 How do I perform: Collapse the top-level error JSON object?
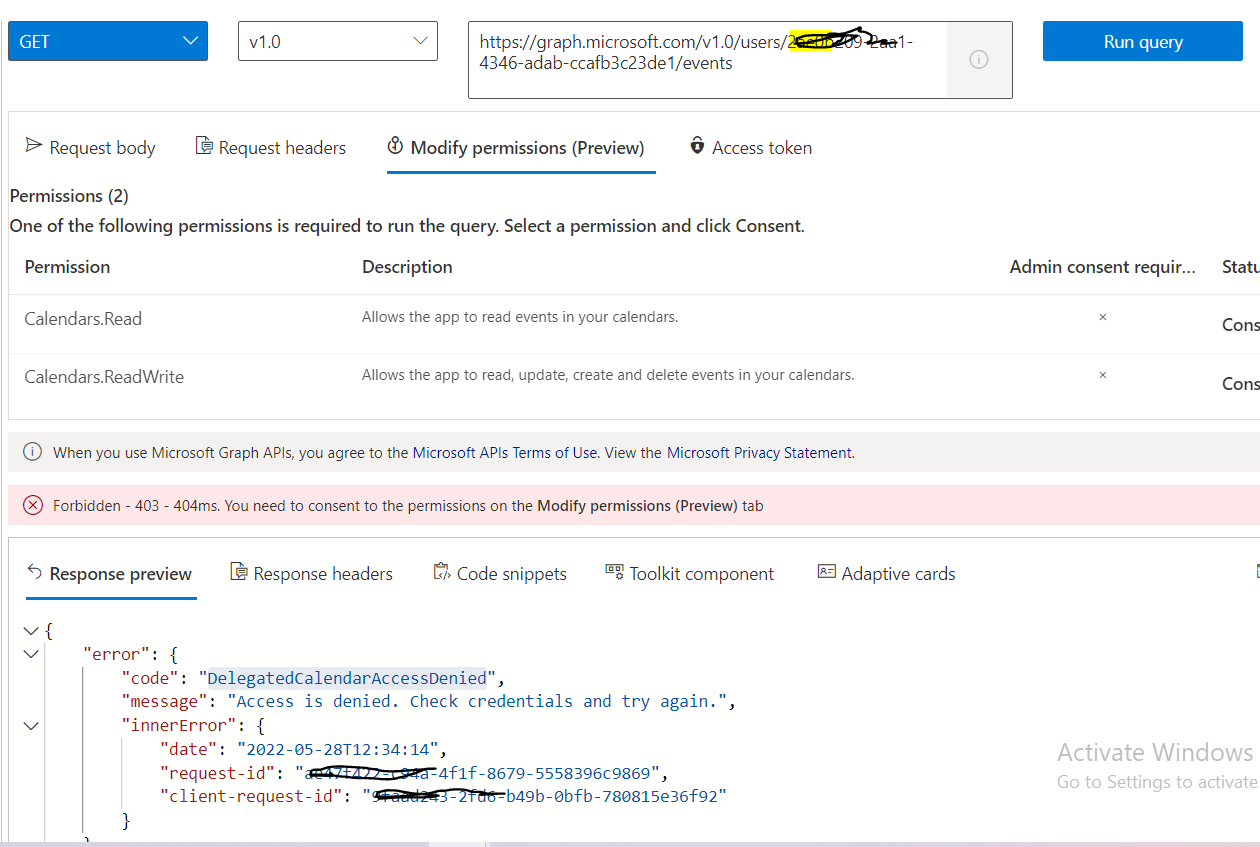(31, 653)
